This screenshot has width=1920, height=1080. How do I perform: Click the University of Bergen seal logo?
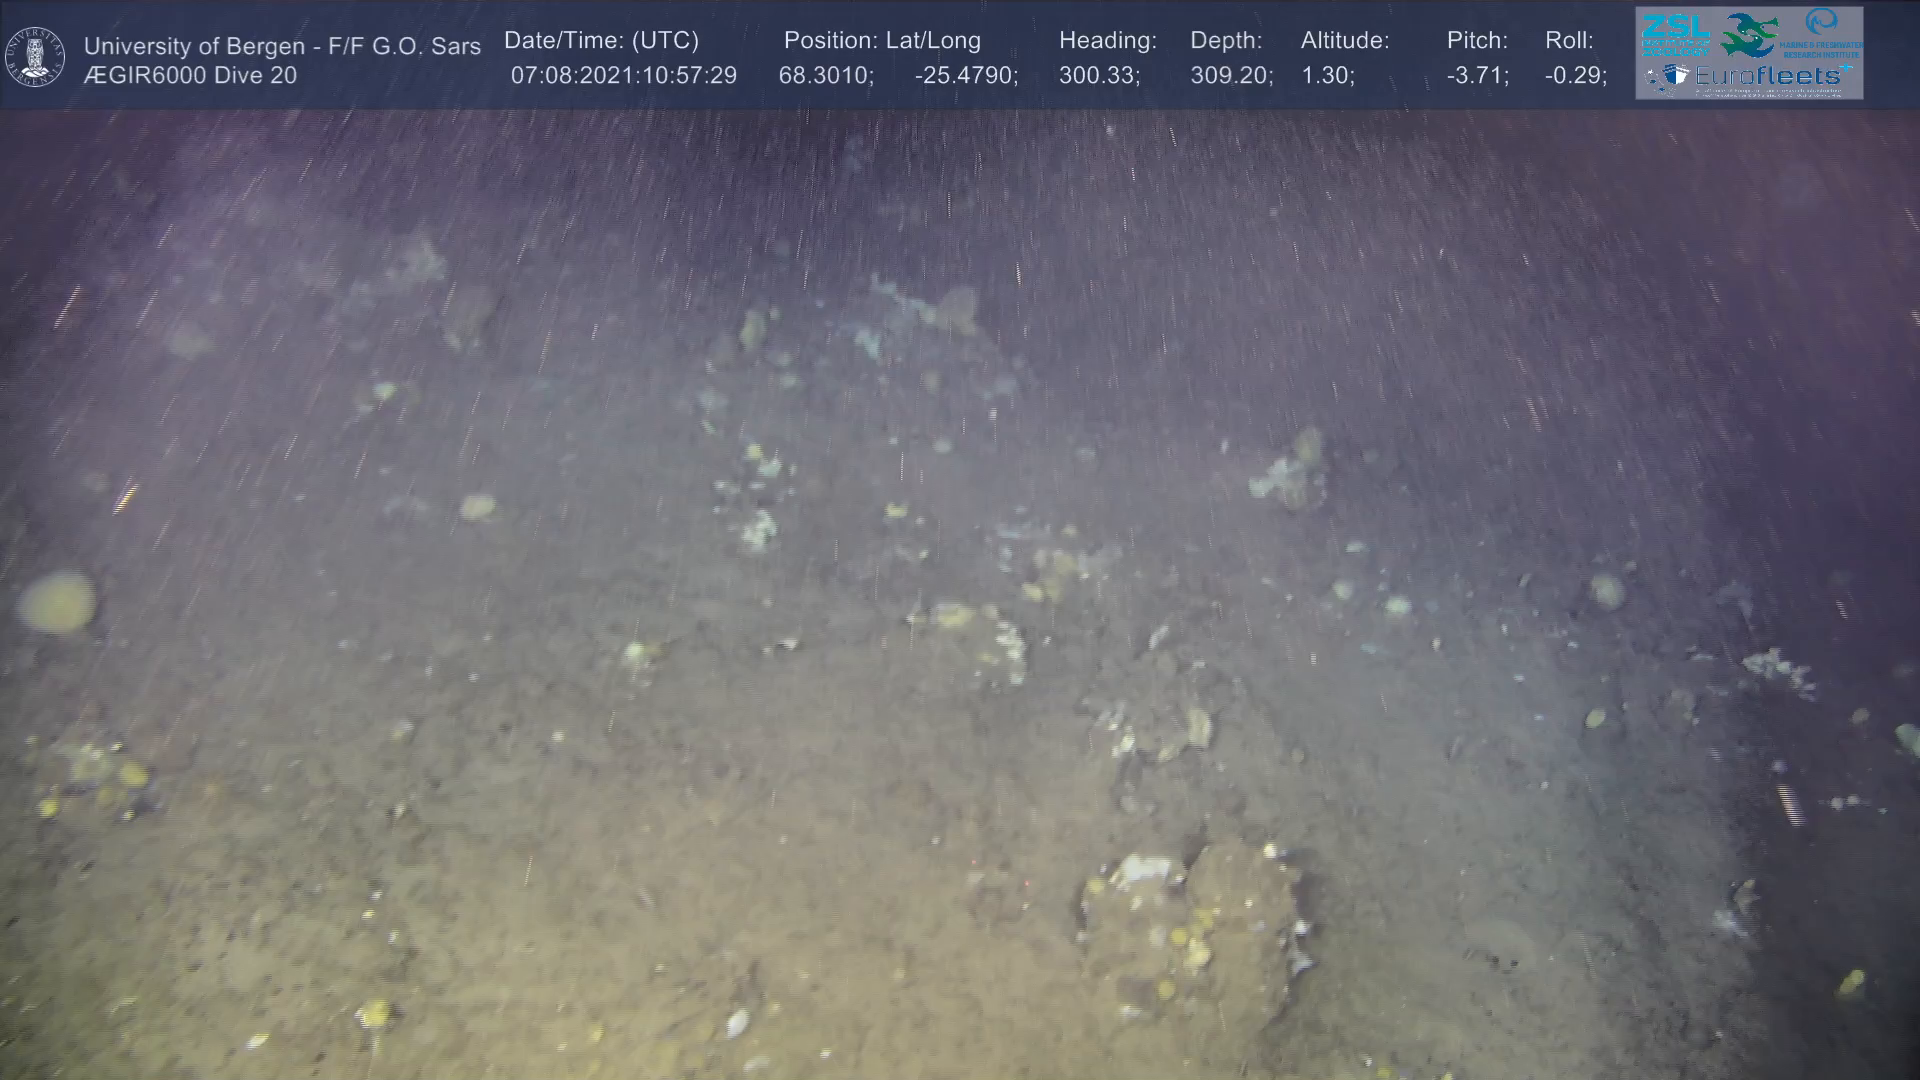click(x=35, y=56)
